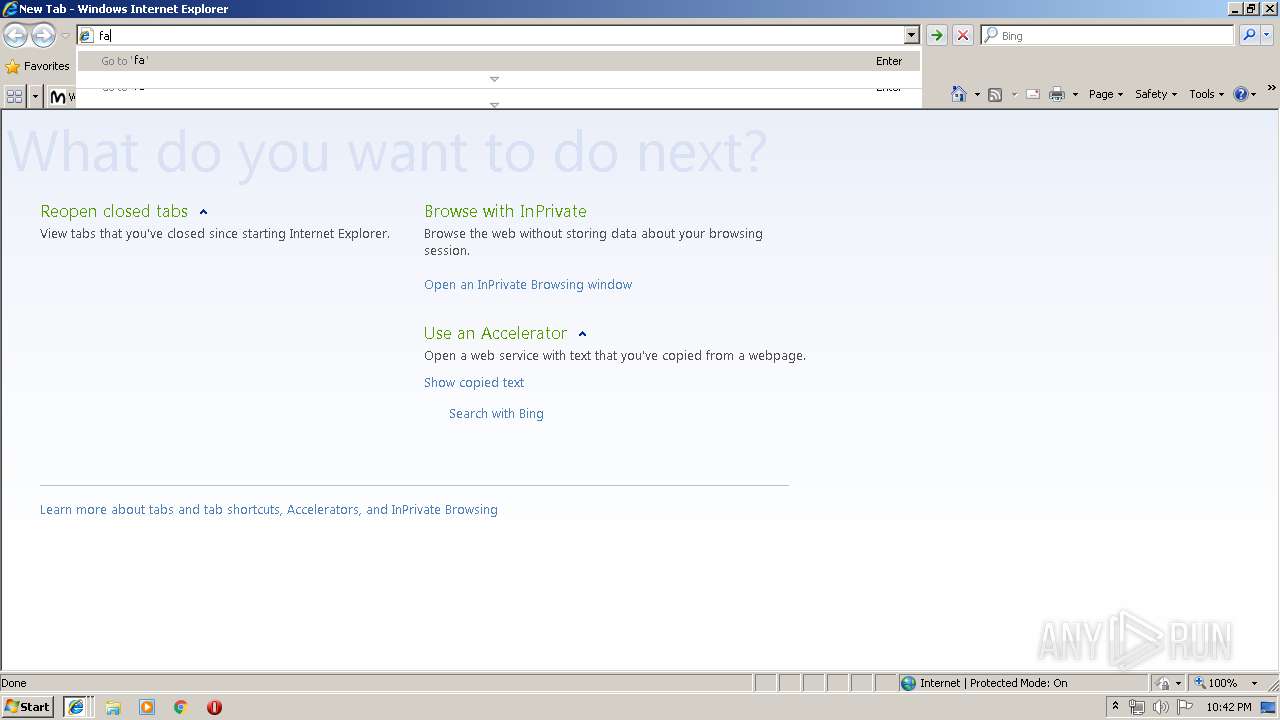
Task: Click the Print icon
Action: [1057, 94]
